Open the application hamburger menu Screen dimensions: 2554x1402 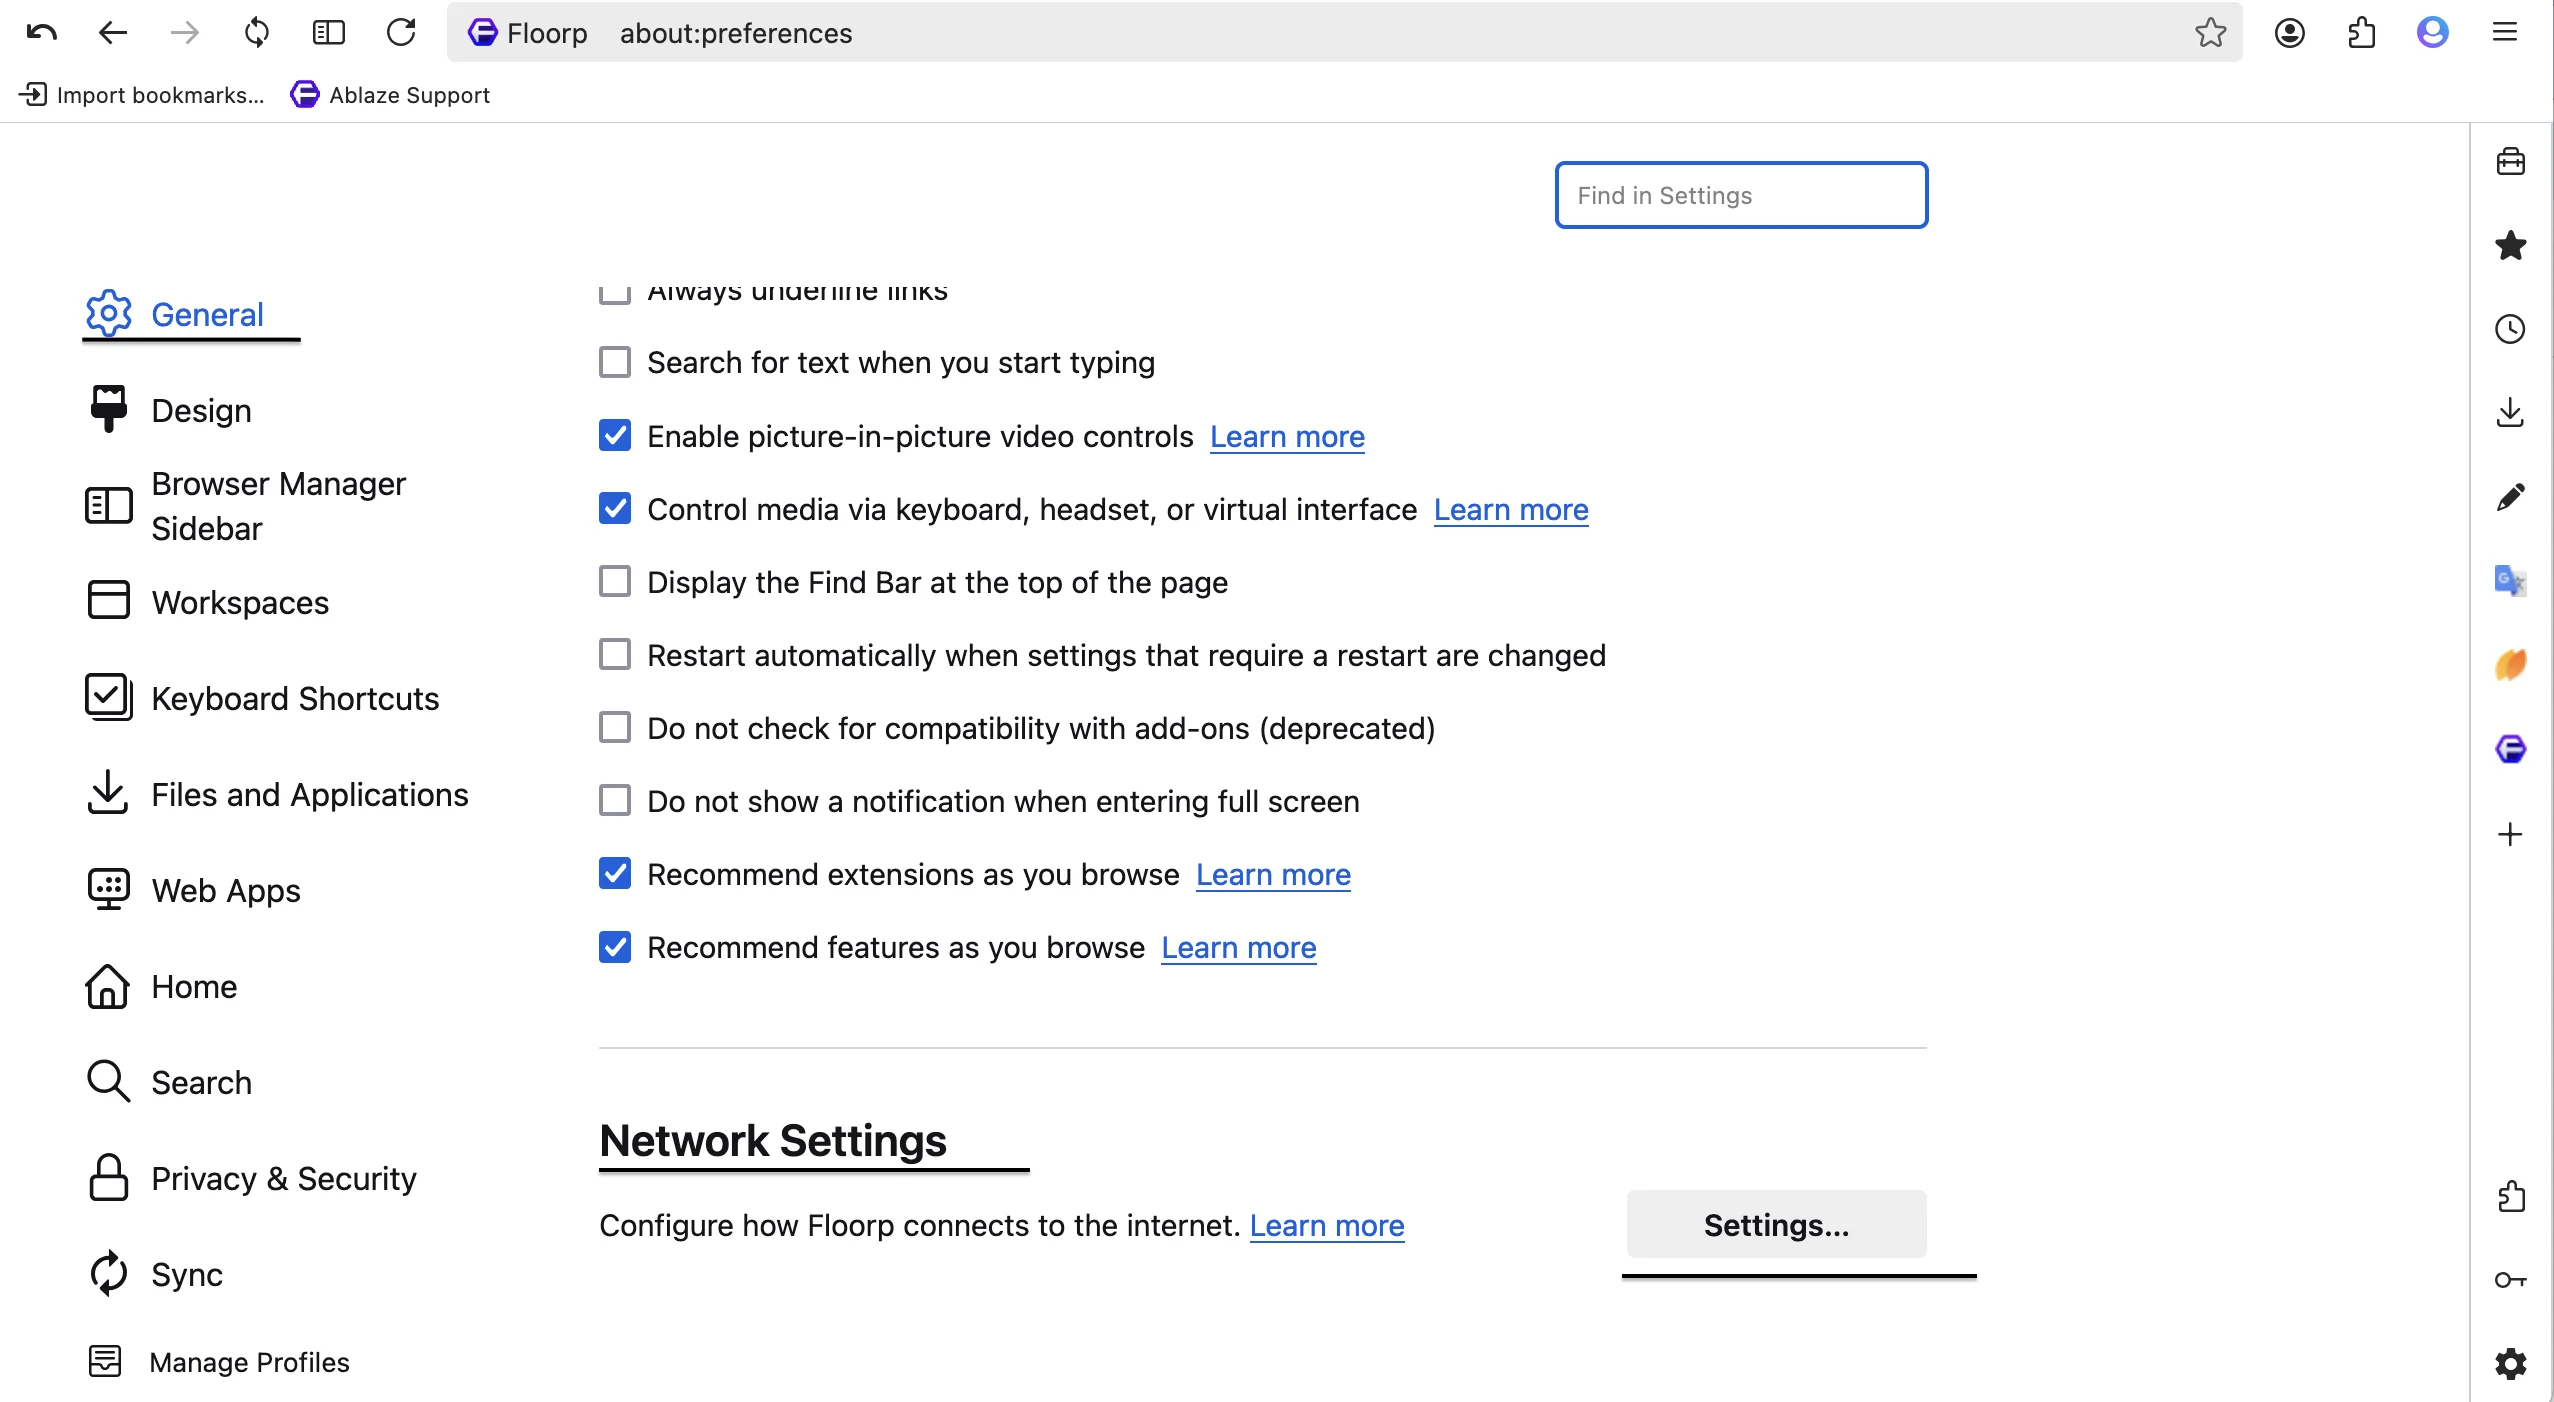(2504, 33)
